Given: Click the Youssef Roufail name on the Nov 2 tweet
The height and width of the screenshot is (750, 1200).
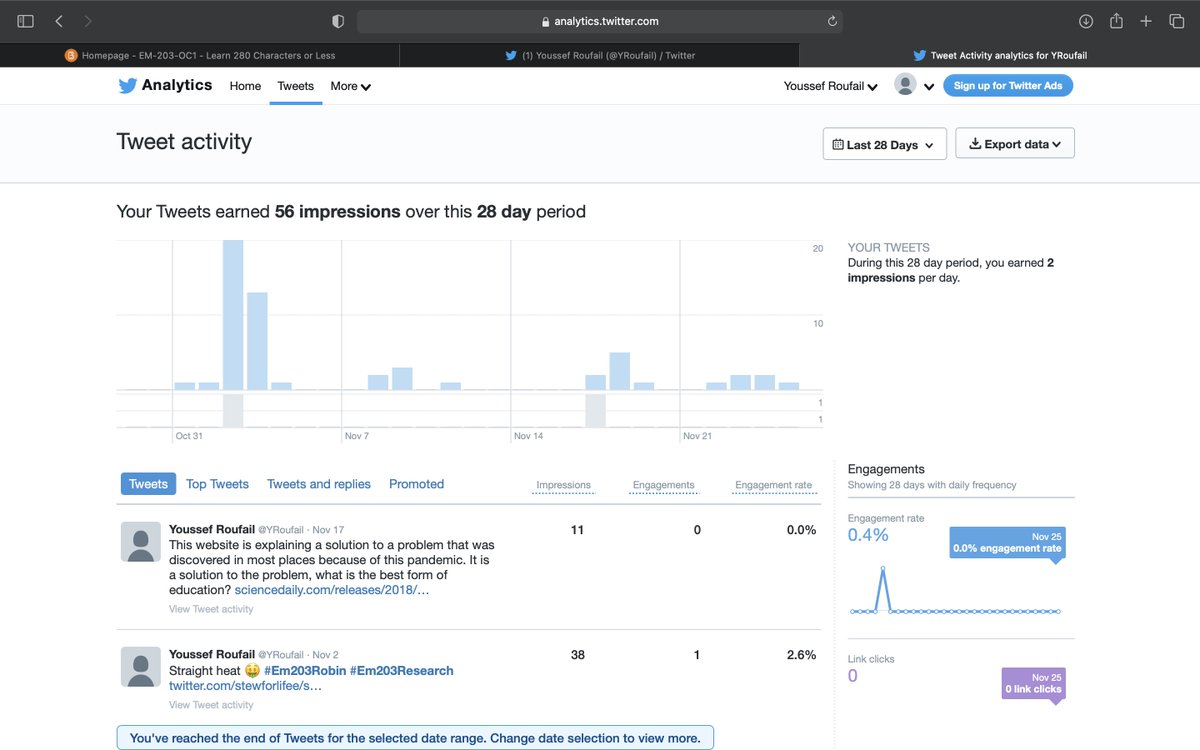Looking at the screenshot, I should point(212,654).
